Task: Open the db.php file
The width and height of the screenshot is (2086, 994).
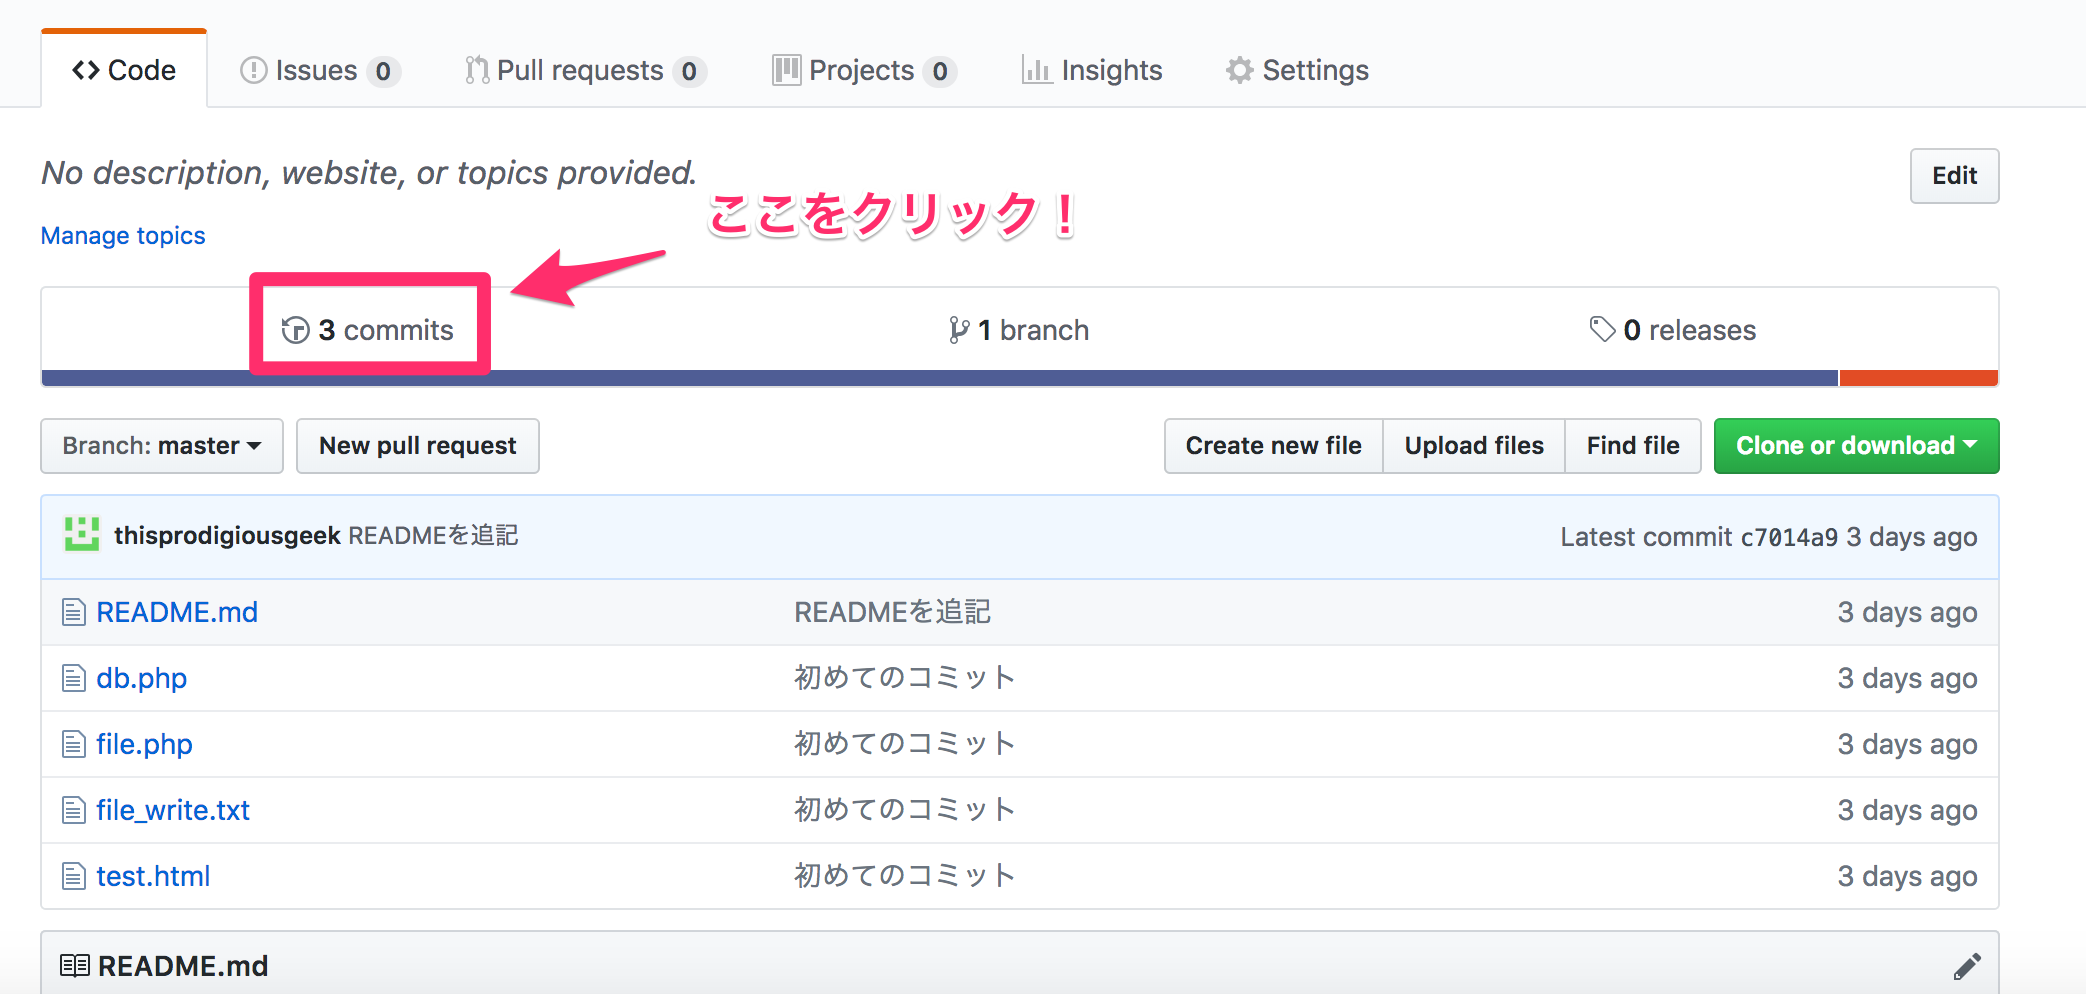Action: pos(141,678)
